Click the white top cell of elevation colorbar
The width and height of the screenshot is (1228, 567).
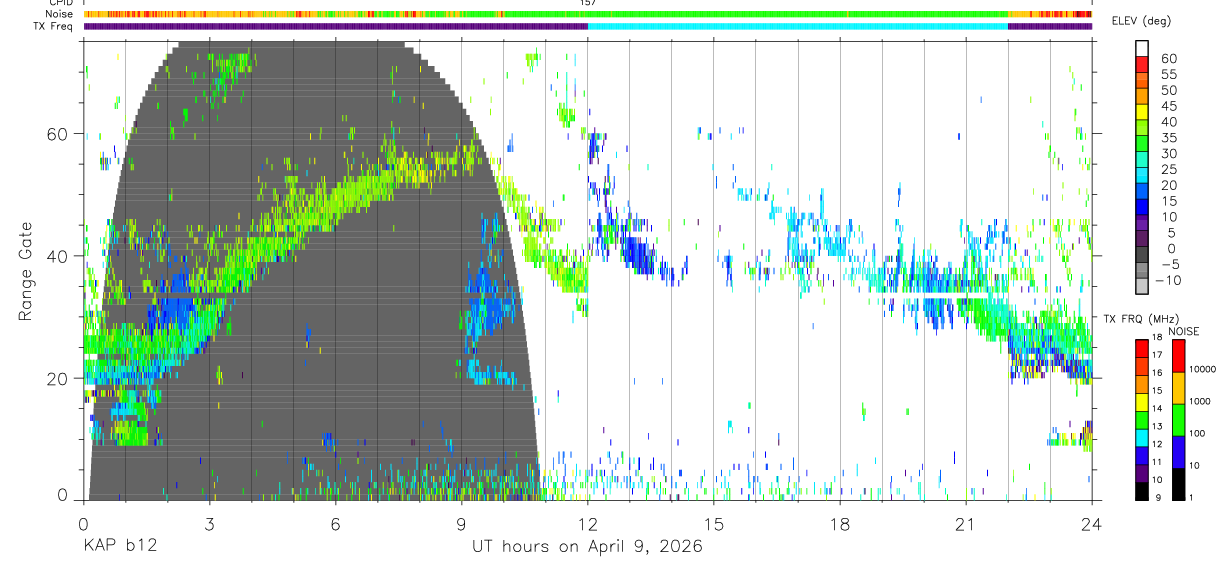[x=1142, y=46]
